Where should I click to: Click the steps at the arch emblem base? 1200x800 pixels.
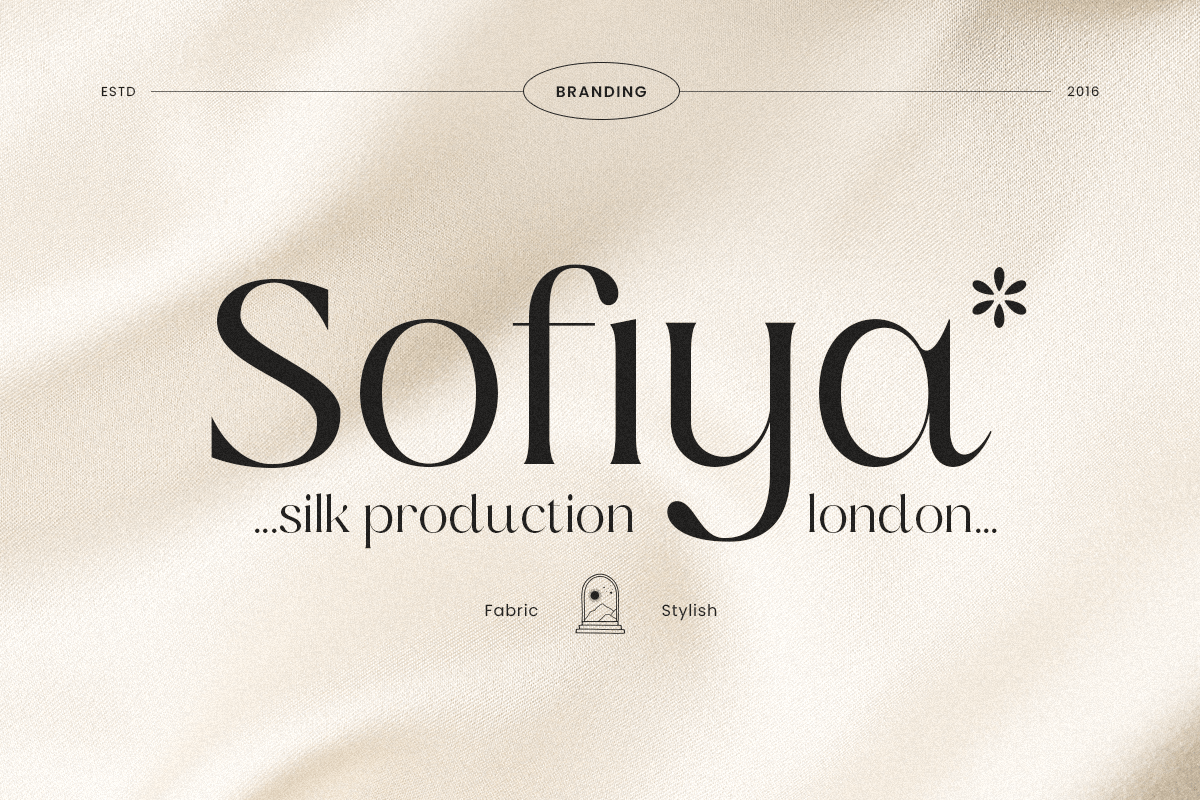(x=600, y=627)
